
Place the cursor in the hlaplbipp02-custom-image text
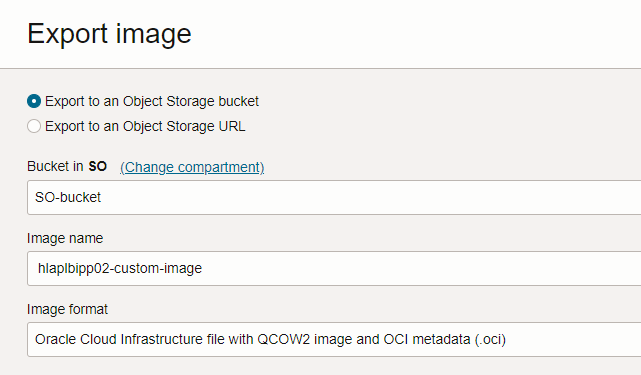(120, 268)
